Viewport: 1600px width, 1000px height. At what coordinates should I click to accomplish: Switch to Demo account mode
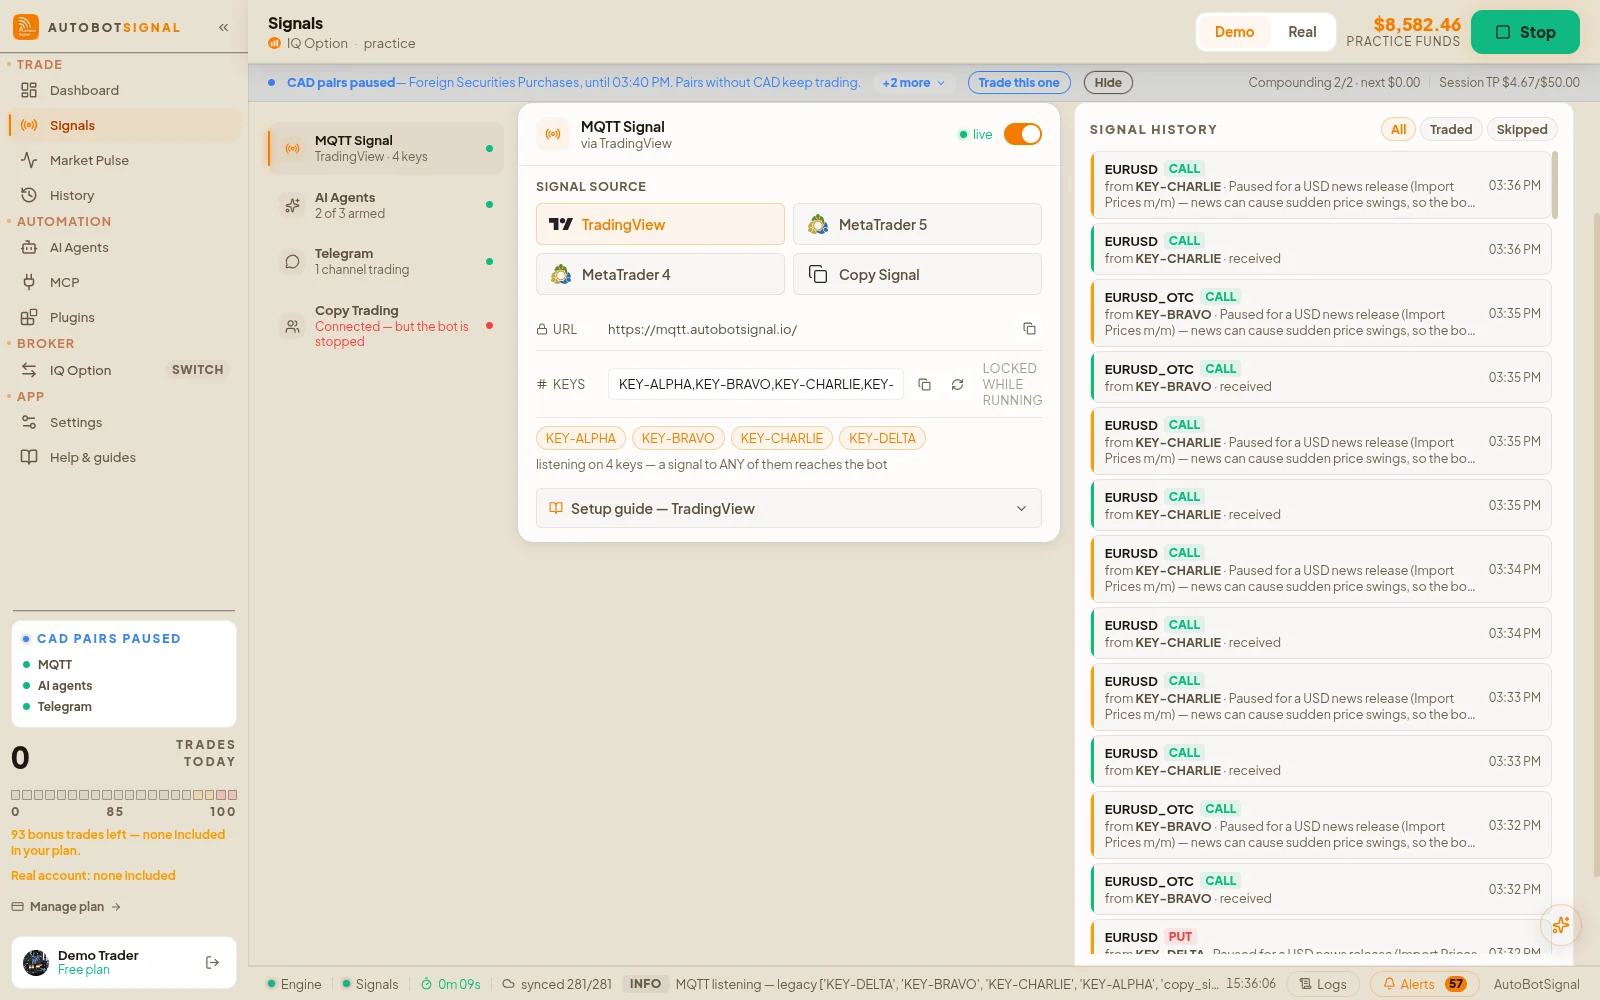[1234, 32]
